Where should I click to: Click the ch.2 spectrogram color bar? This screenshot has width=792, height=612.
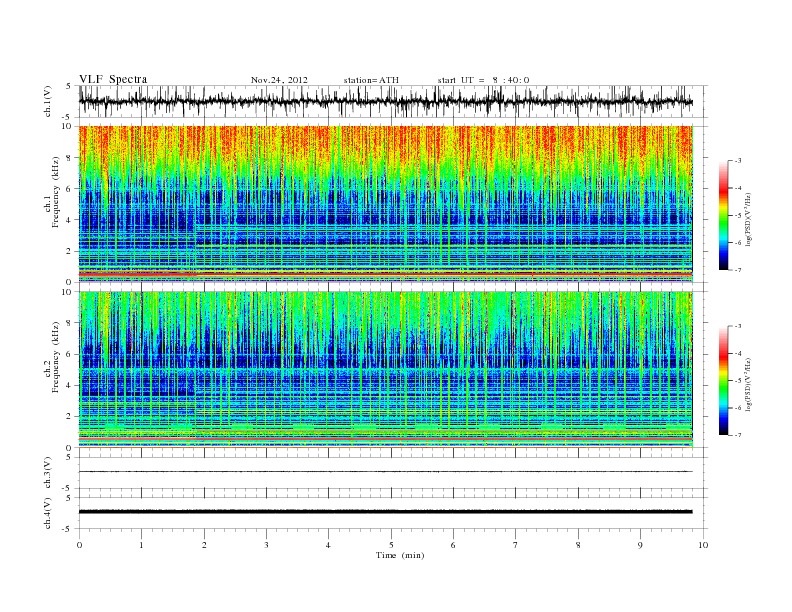point(723,380)
